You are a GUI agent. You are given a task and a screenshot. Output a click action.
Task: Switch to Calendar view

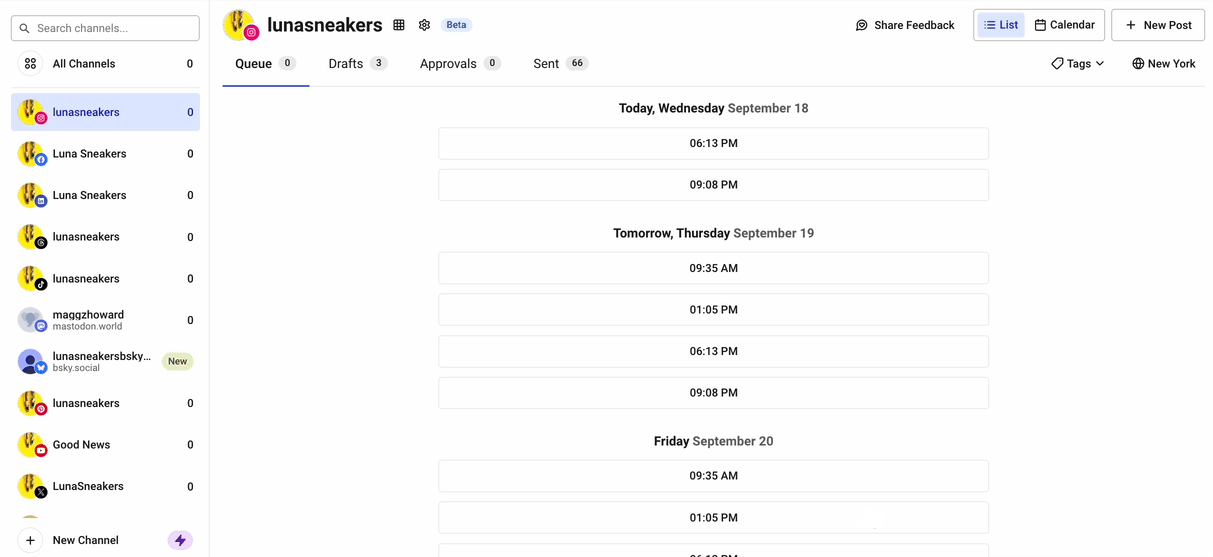coord(1064,25)
